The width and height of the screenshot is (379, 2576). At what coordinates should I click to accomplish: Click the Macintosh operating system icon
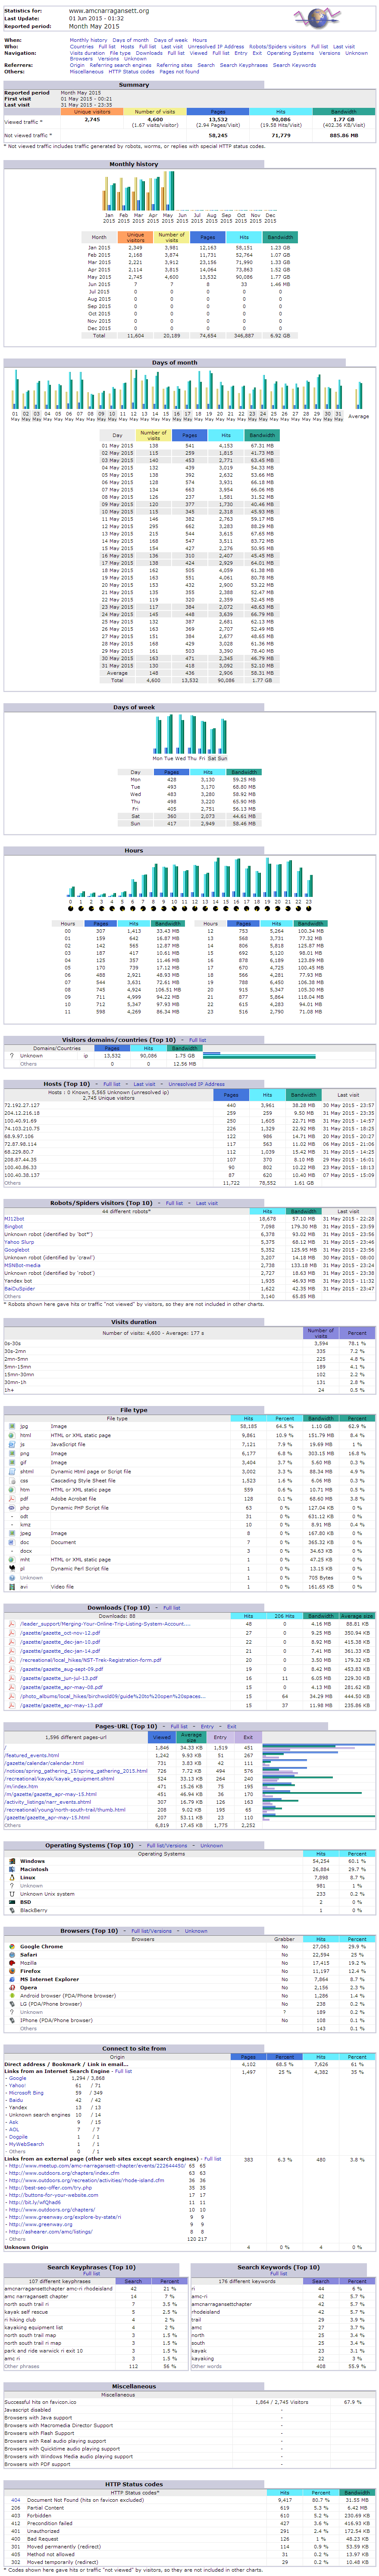pyautogui.click(x=11, y=1869)
